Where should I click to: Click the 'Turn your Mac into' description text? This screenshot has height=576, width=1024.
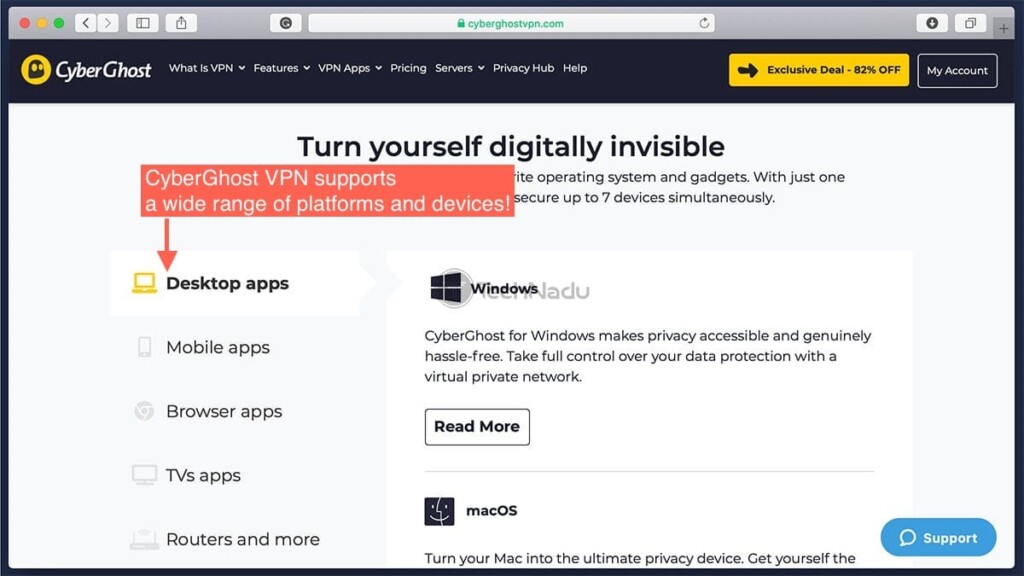(639, 558)
